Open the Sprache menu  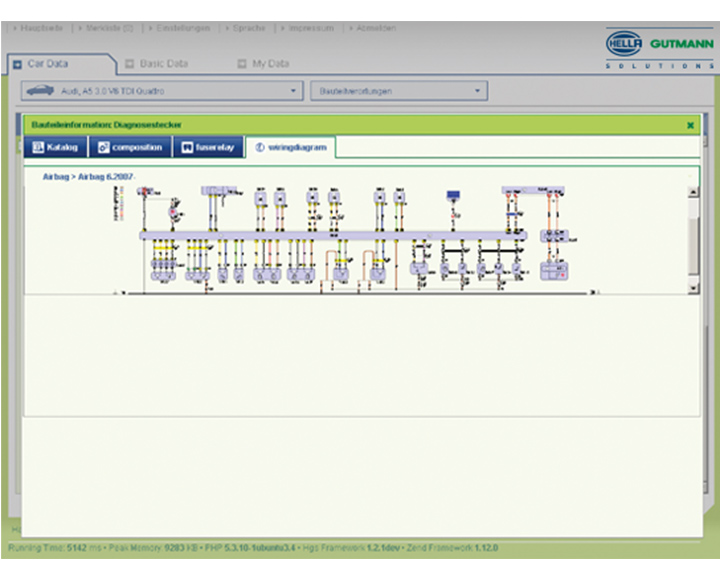pyautogui.click(x=249, y=28)
